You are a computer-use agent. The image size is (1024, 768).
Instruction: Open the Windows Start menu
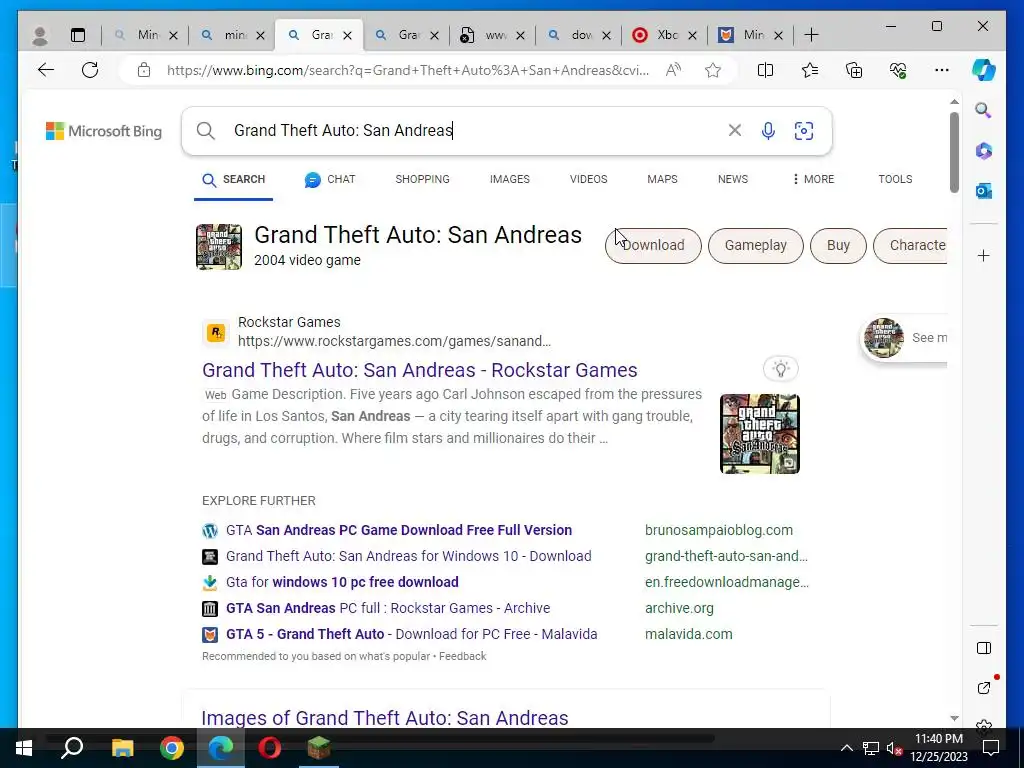(24, 748)
